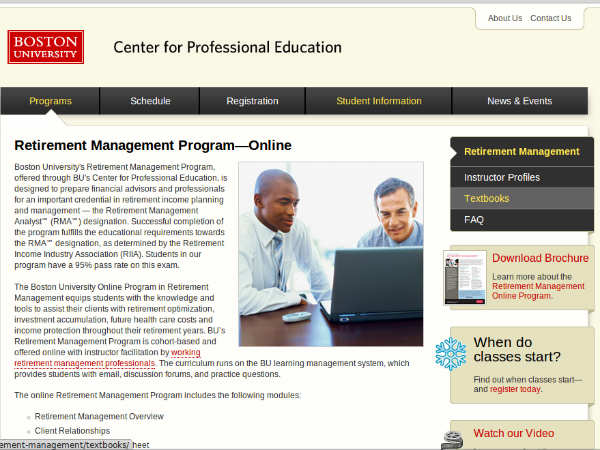Select the News & Events tab
This screenshot has height=450, width=600.
(x=519, y=101)
